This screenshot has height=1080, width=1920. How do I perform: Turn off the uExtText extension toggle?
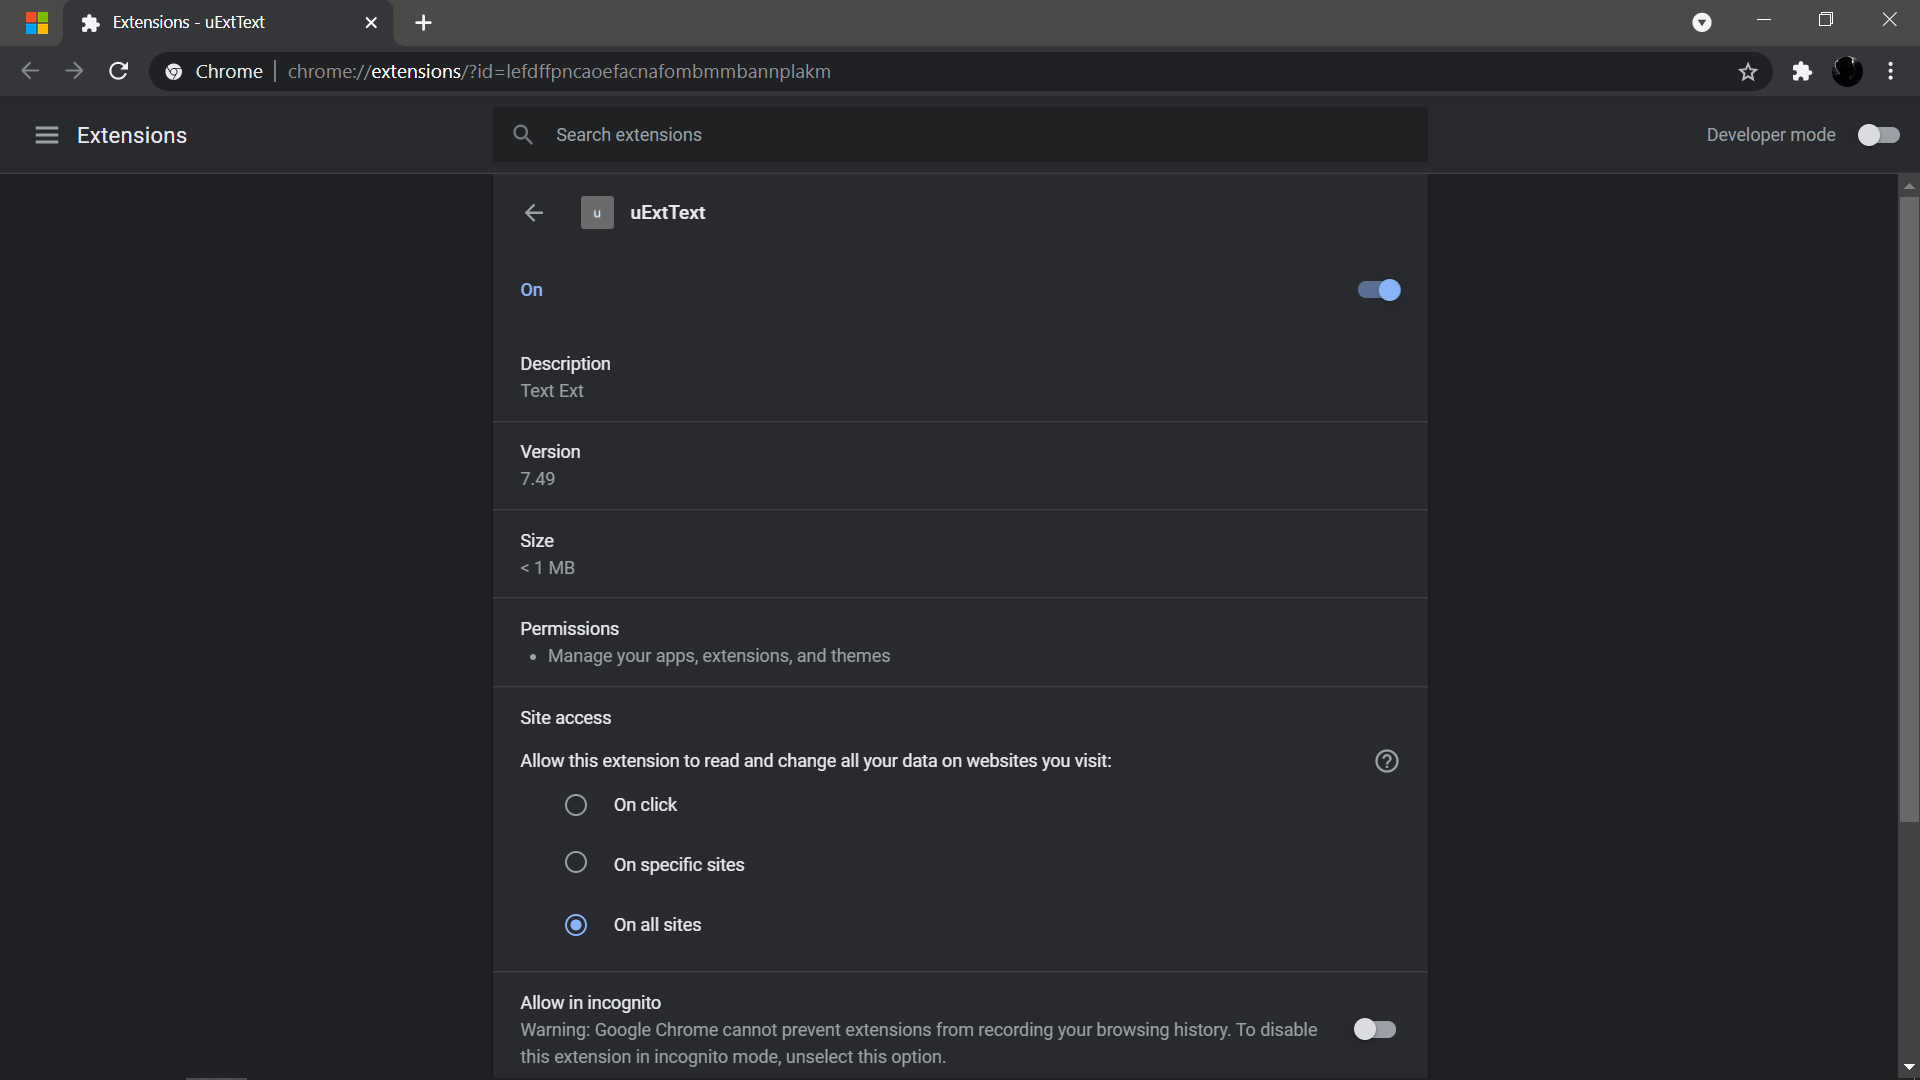[1379, 290]
